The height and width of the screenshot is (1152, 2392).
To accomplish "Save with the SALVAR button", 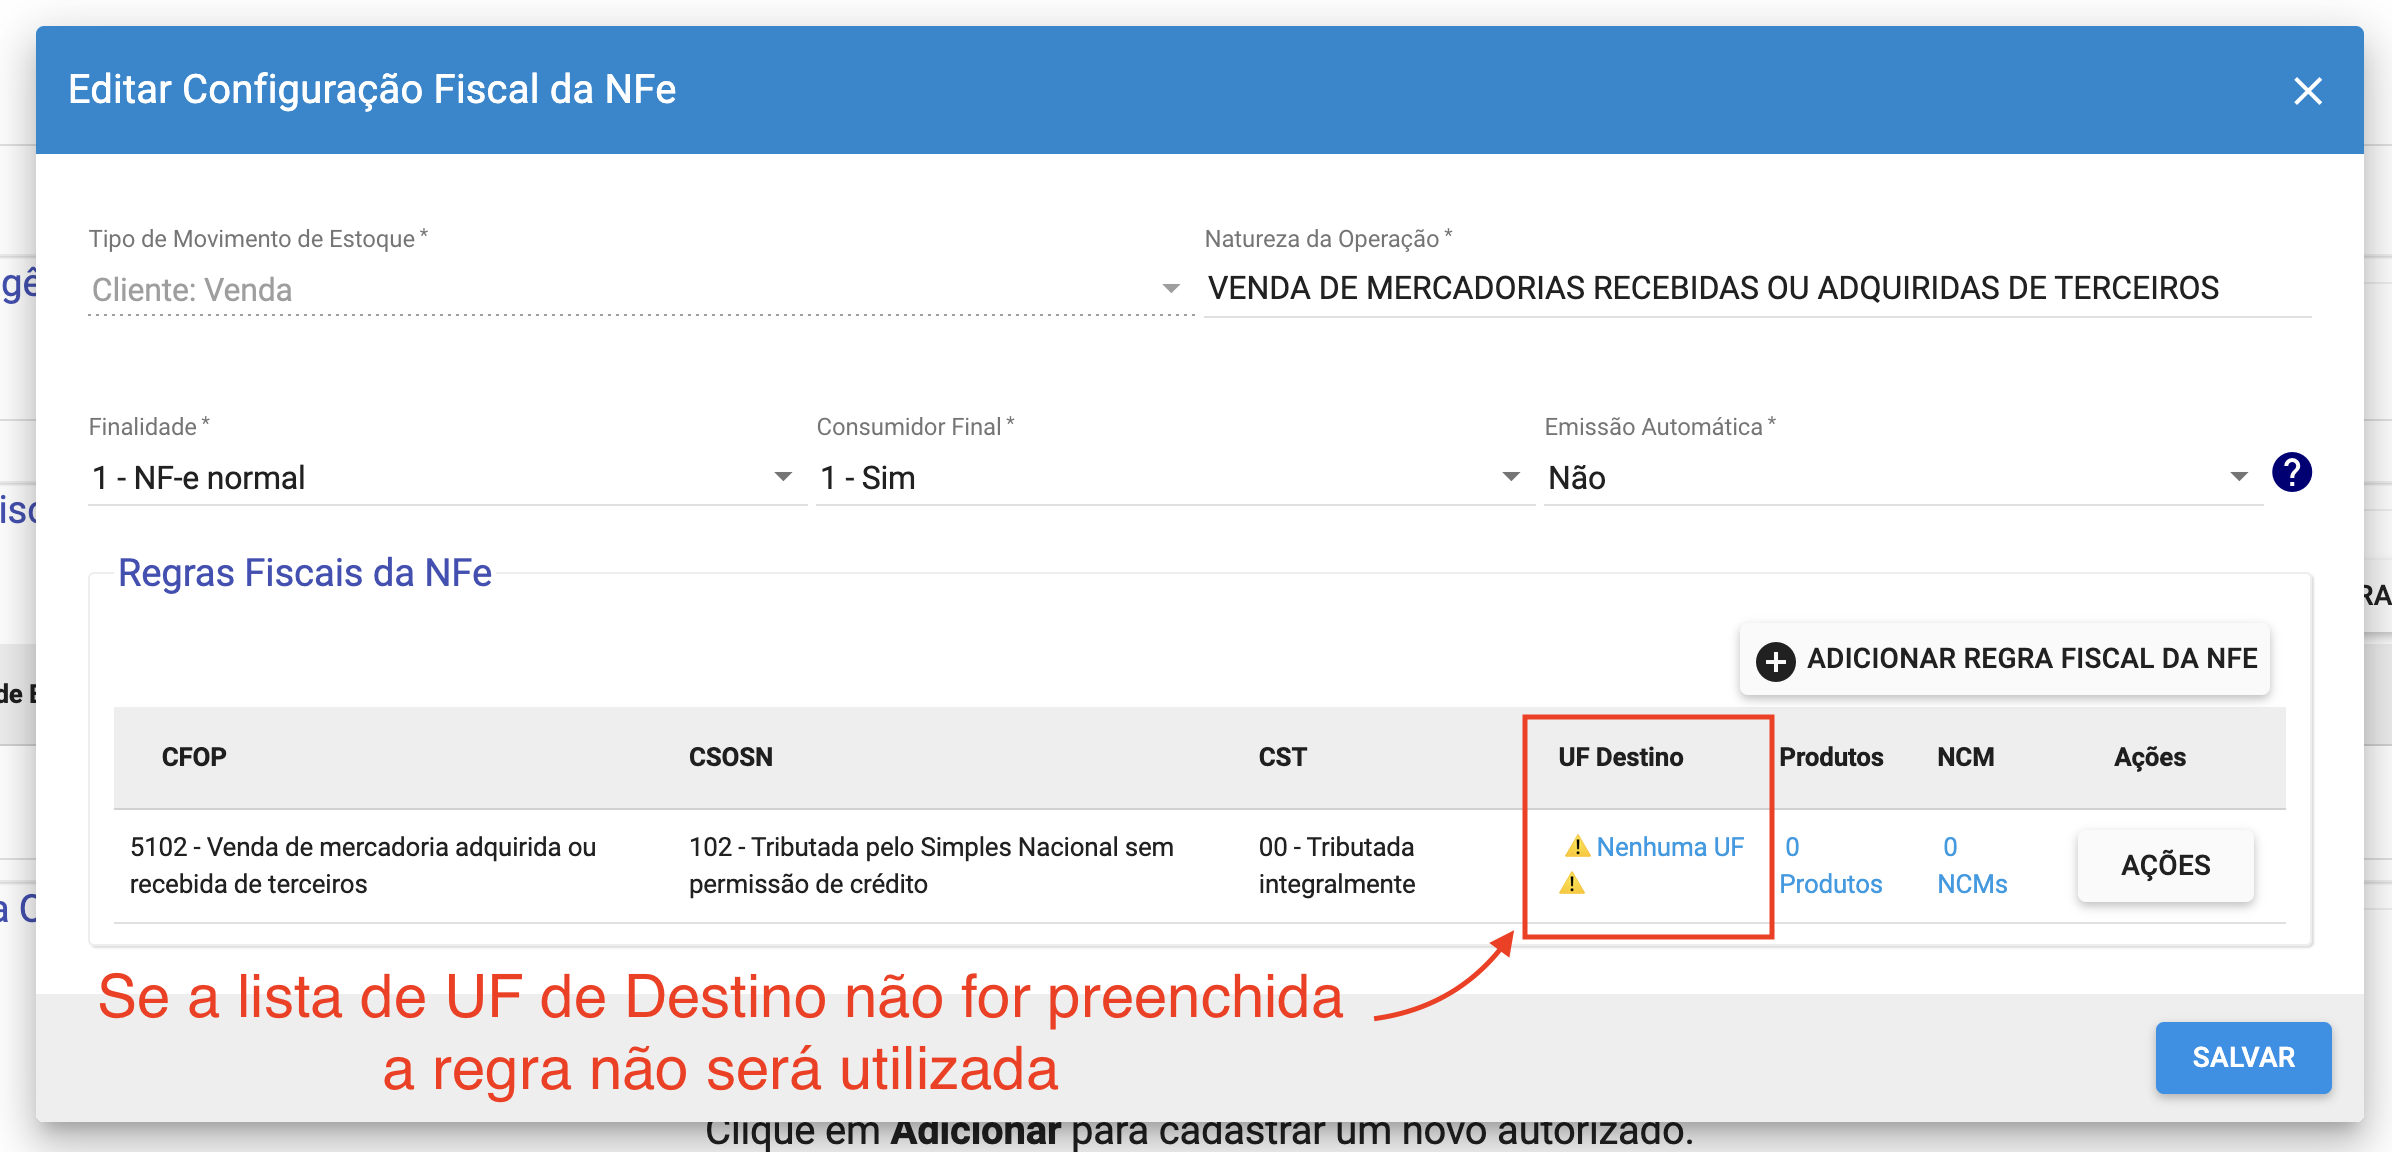I will (2243, 1057).
